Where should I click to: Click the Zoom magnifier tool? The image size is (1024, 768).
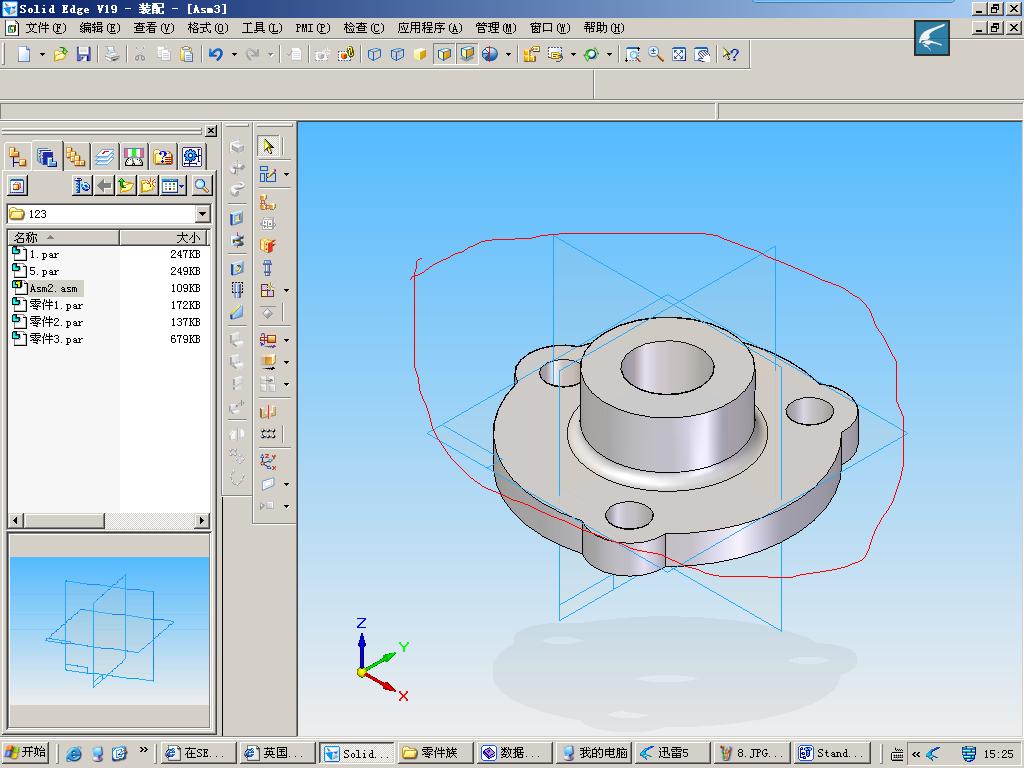(x=656, y=54)
